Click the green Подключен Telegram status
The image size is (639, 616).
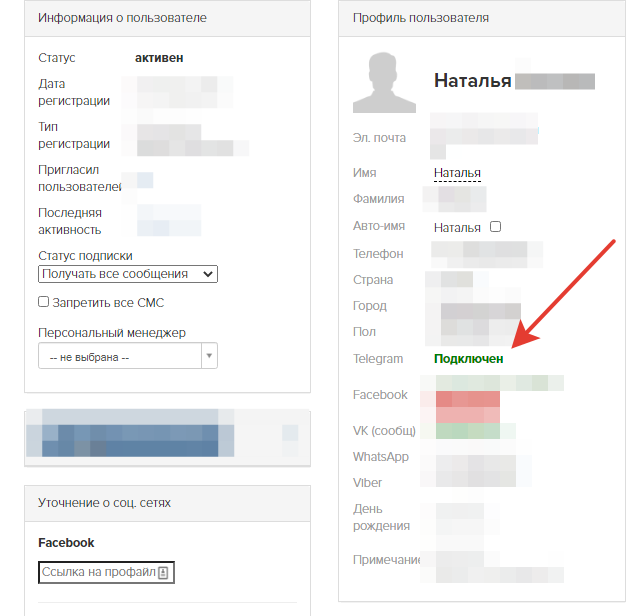pos(468,359)
